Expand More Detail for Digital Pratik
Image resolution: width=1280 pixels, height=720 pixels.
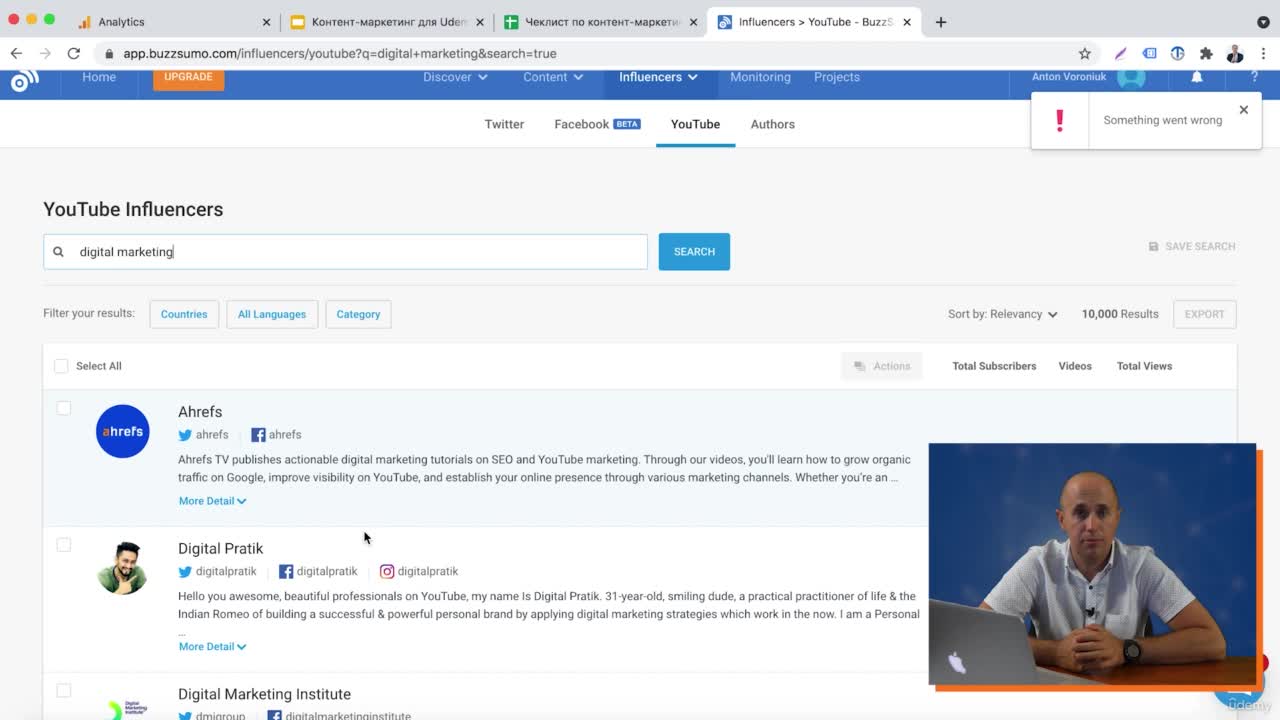pyautogui.click(x=212, y=647)
